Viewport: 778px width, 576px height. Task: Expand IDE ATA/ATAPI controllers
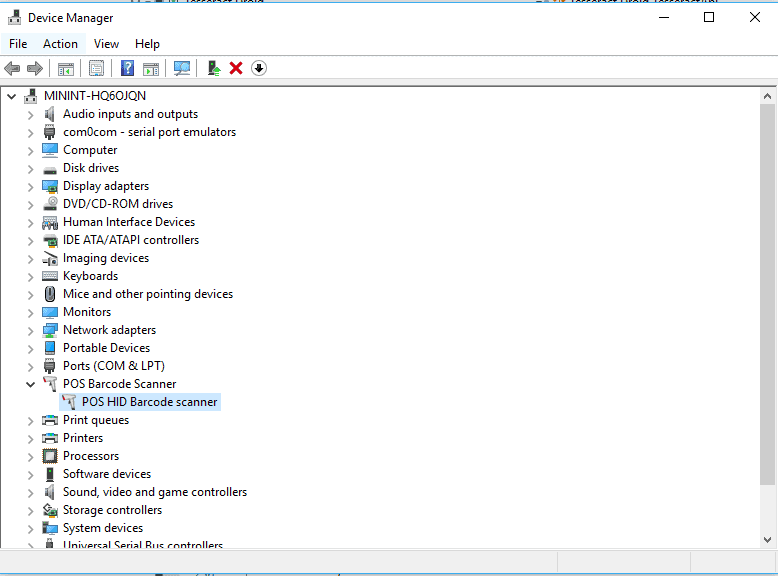coord(30,241)
